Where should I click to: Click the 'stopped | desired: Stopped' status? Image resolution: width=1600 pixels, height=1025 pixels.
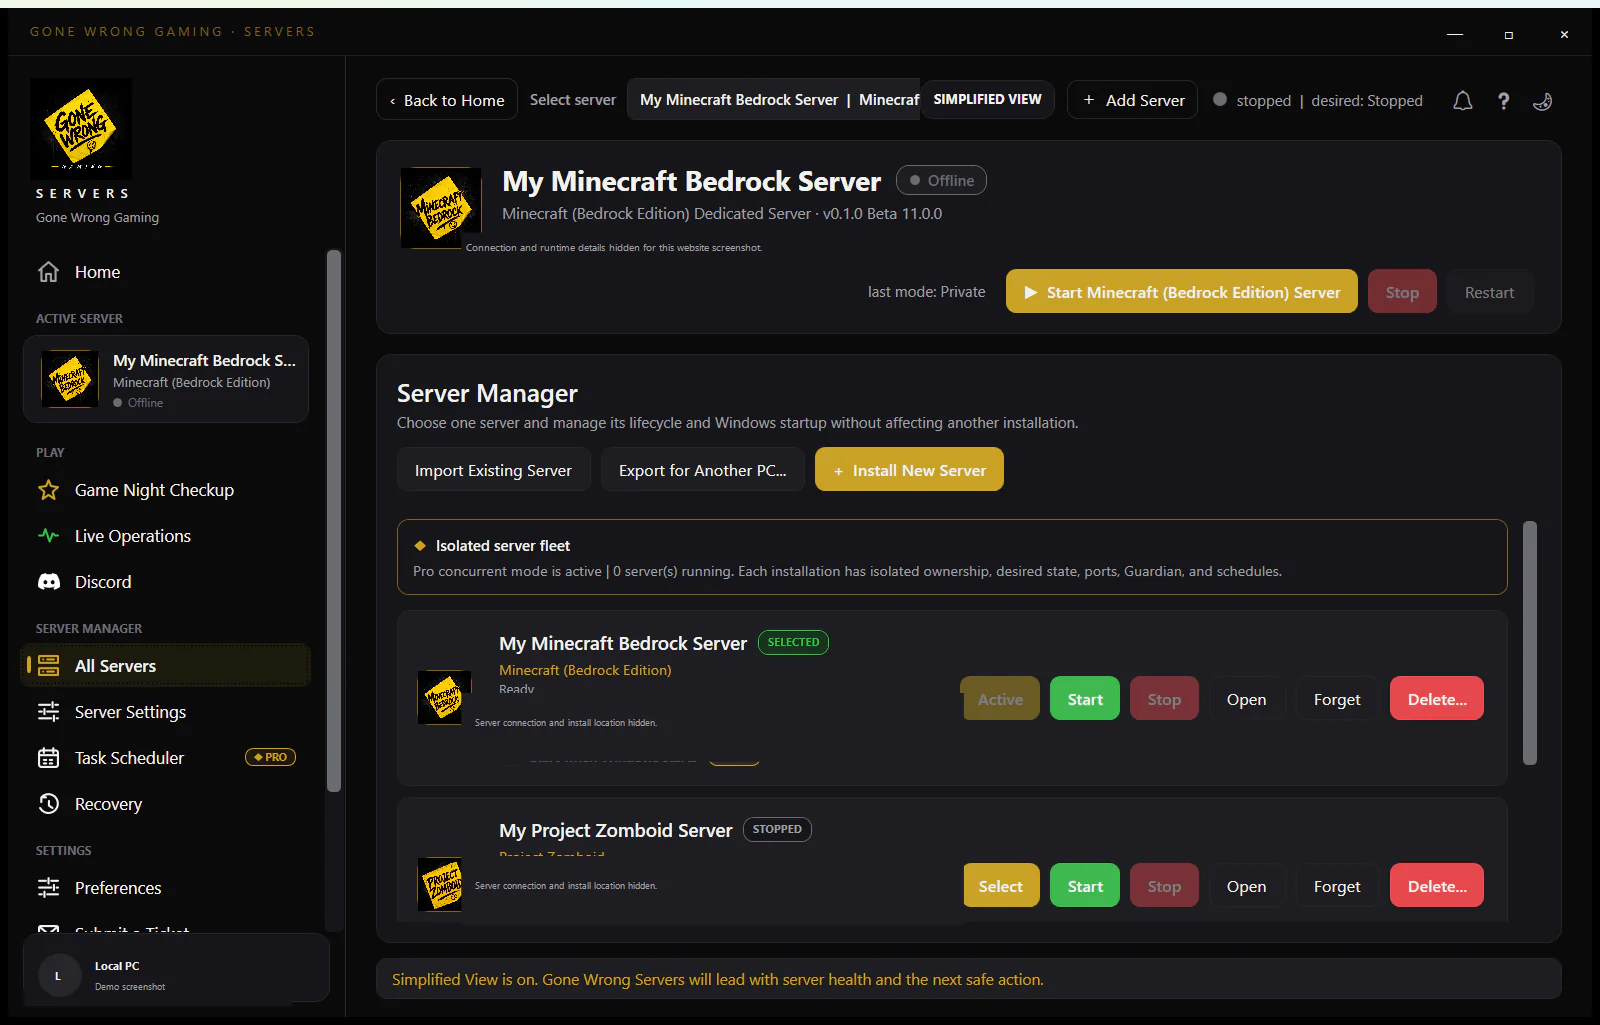1318,100
